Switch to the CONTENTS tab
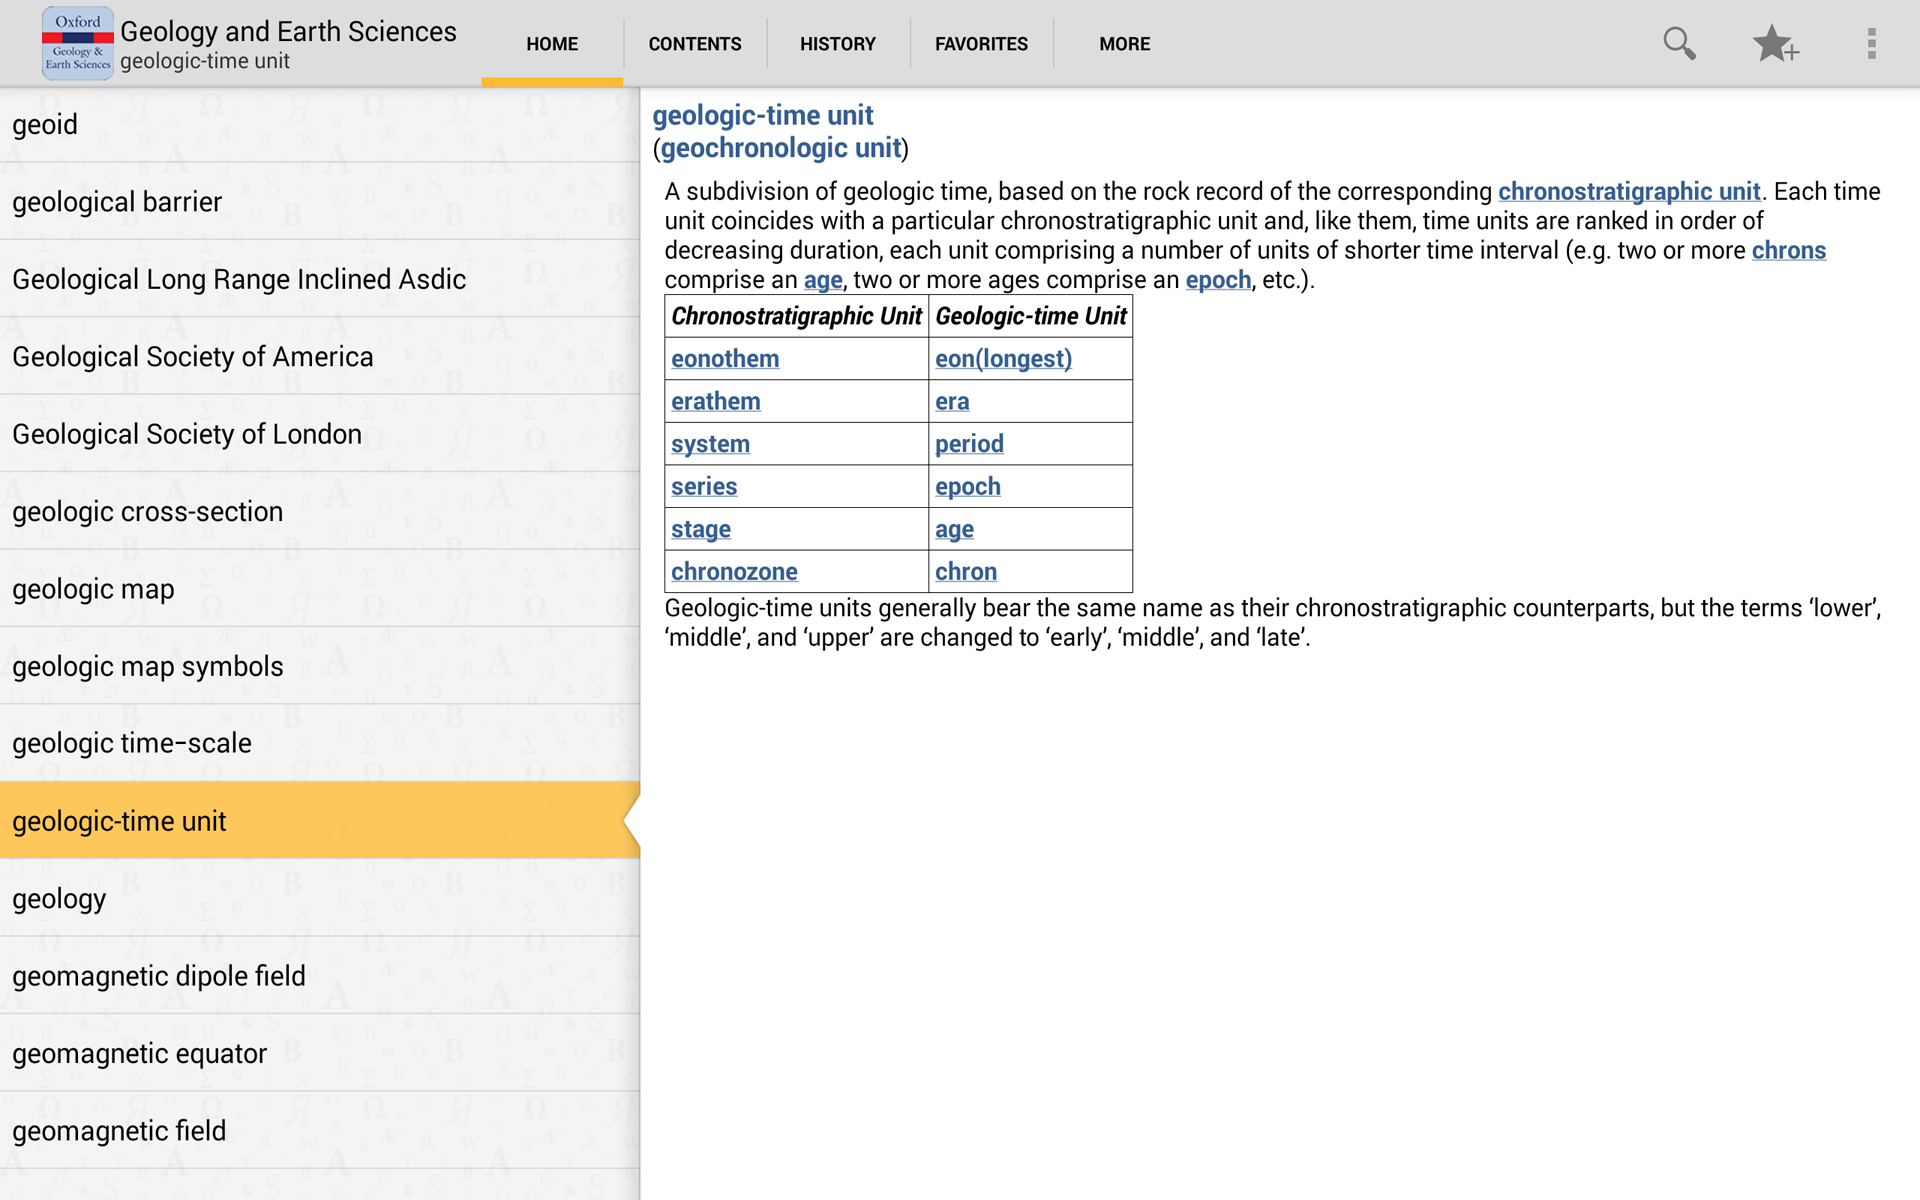The image size is (1920, 1200). (x=694, y=43)
